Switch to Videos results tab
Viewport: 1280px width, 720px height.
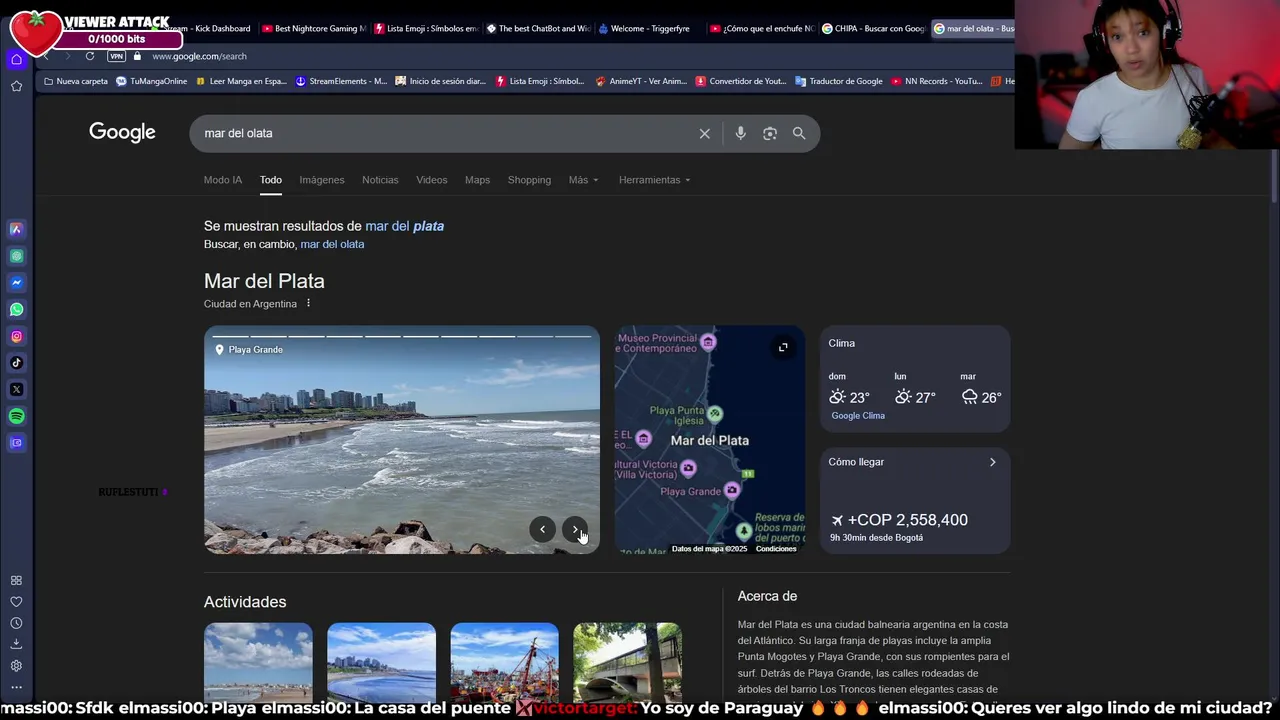432,180
